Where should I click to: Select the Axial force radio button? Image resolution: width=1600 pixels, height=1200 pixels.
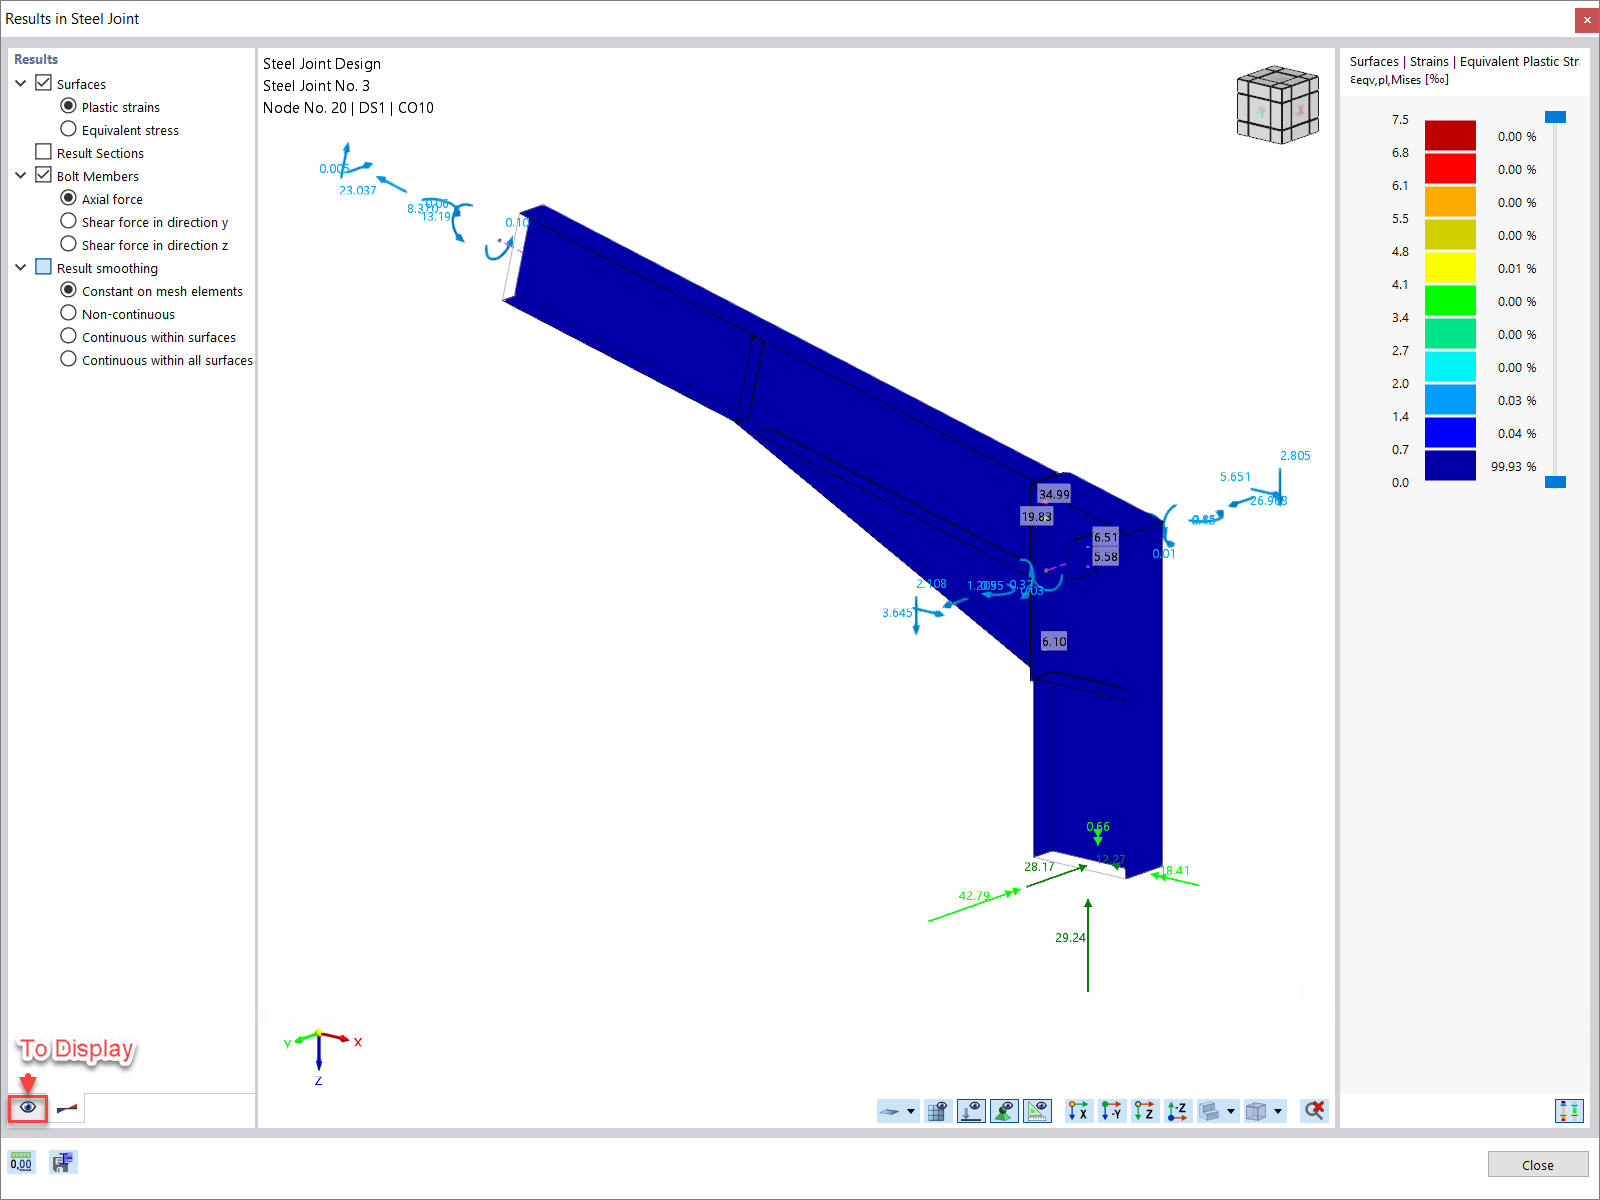coord(68,198)
